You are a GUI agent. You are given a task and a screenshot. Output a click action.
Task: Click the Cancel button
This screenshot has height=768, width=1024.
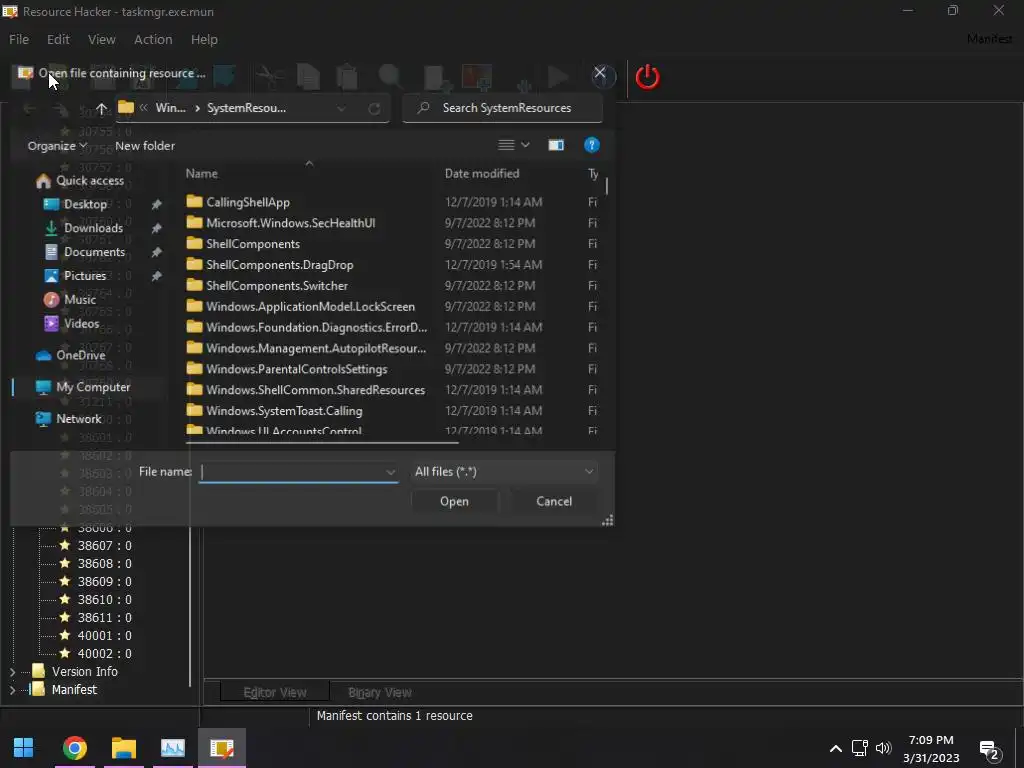(554, 502)
